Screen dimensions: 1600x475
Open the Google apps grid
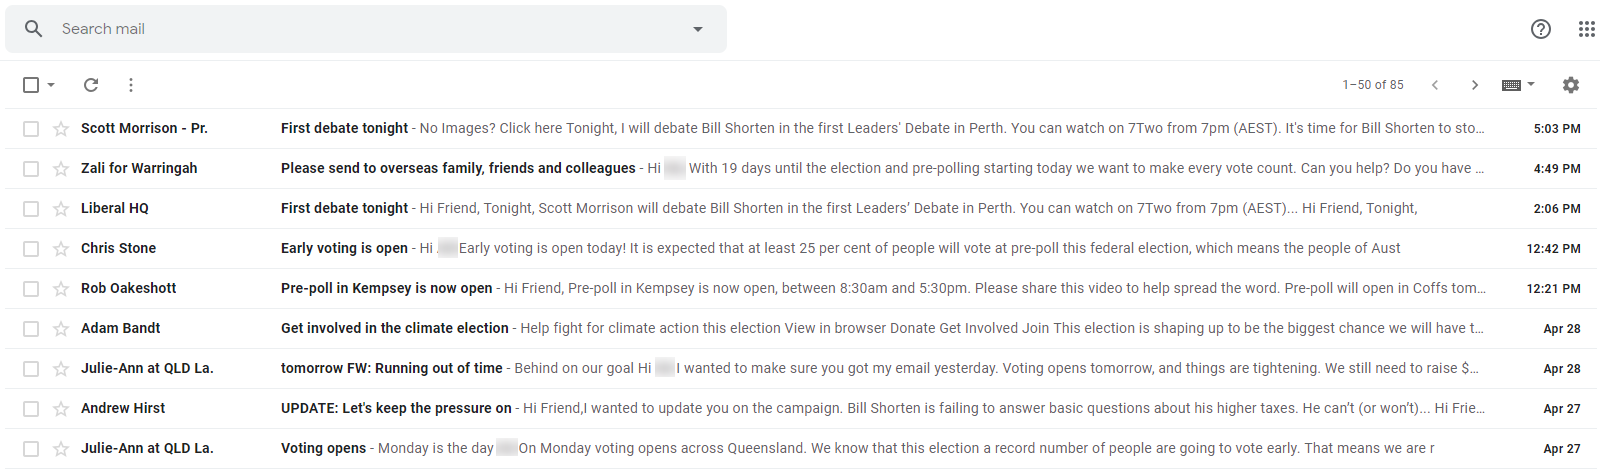(1587, 29)
